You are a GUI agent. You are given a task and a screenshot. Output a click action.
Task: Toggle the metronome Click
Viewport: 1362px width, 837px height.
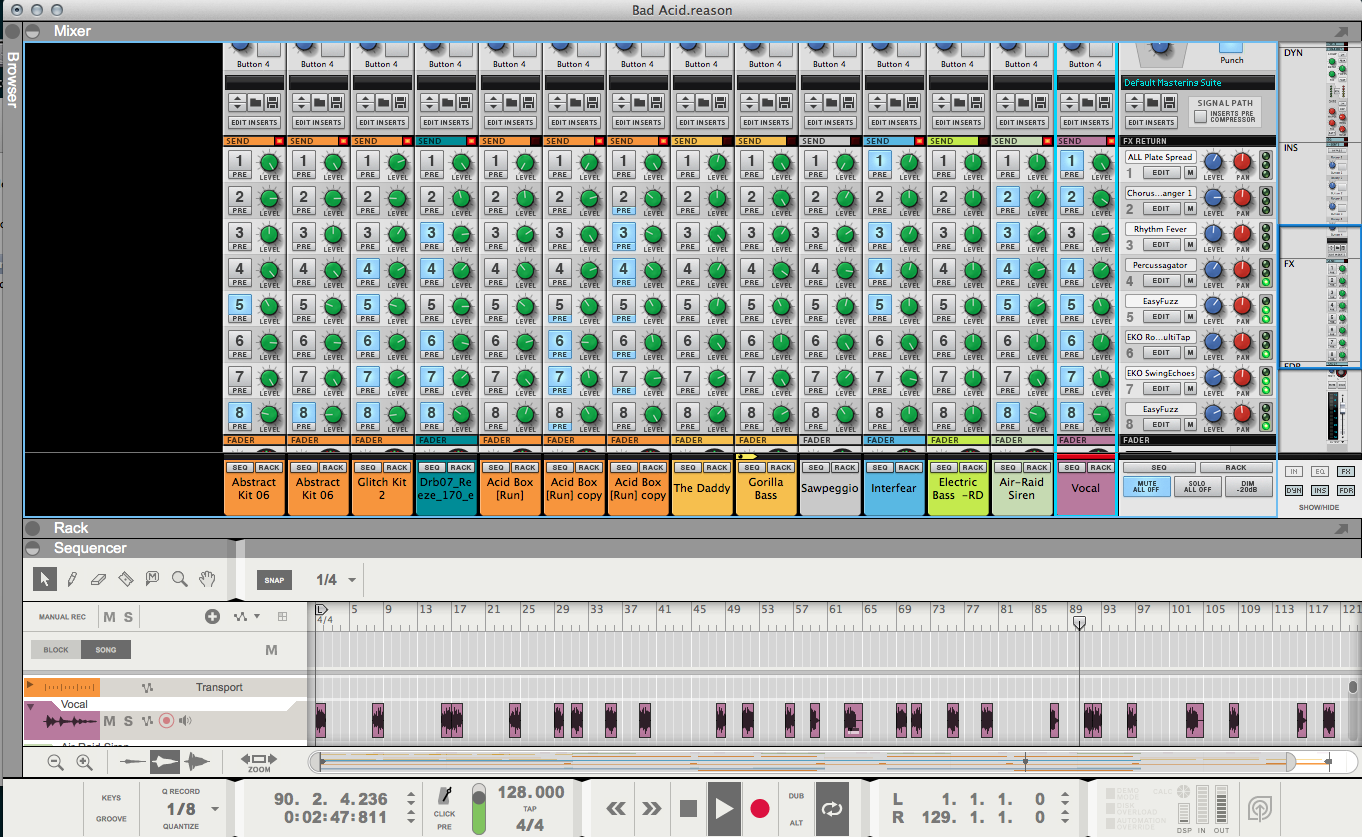(x=444, y=797)
